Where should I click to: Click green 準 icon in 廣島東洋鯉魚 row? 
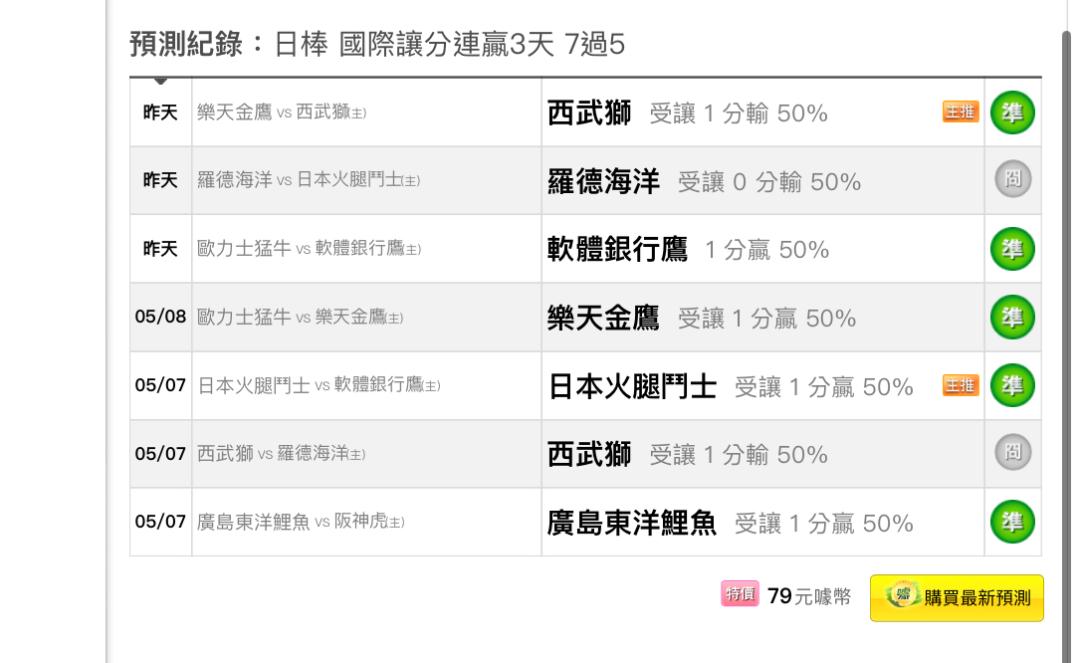pos(1012,521)
